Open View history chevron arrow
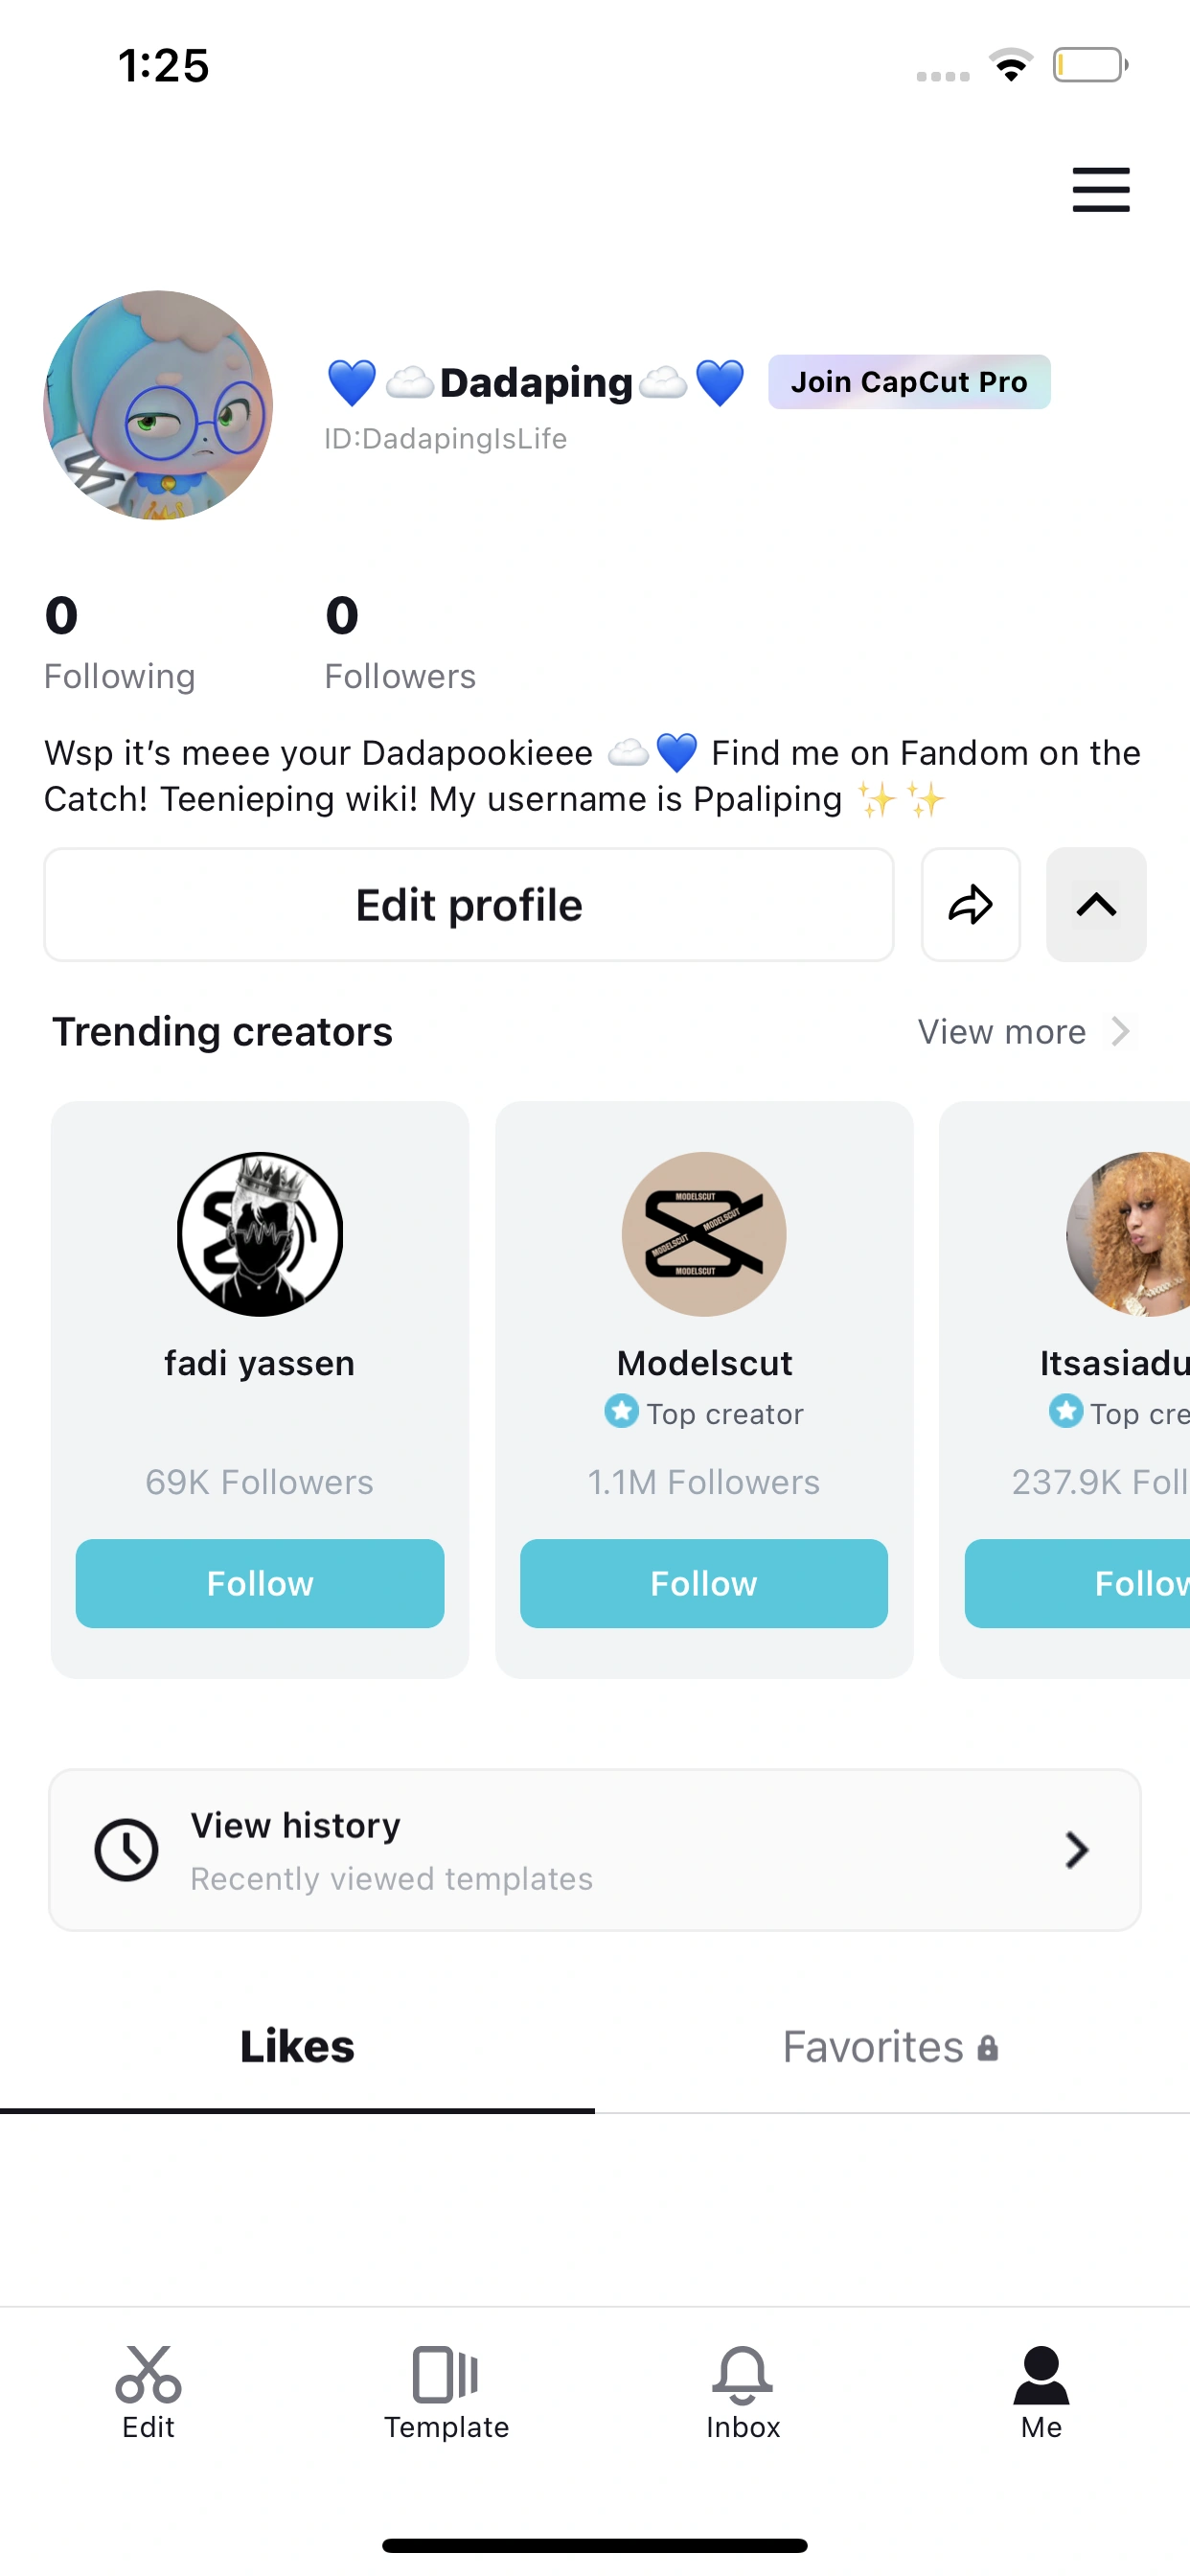 click(1076, 1850)
